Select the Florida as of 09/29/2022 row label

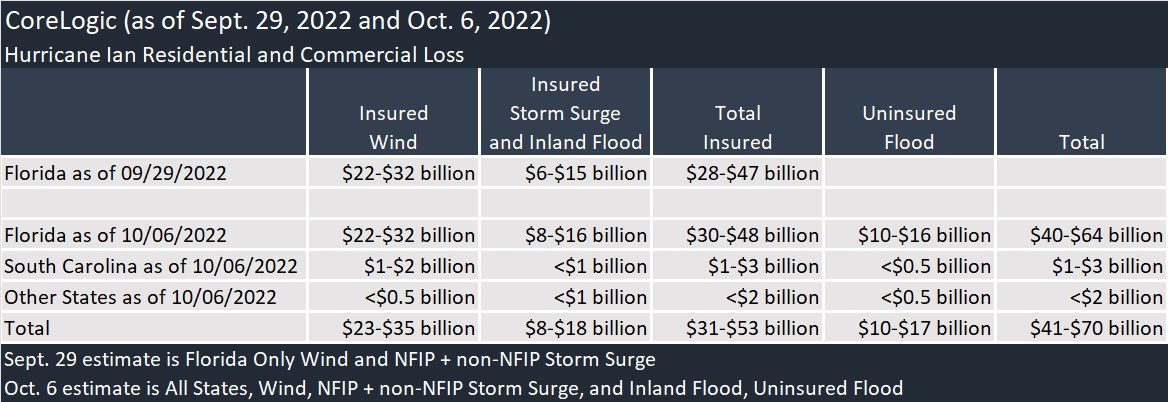click(116, 173)
